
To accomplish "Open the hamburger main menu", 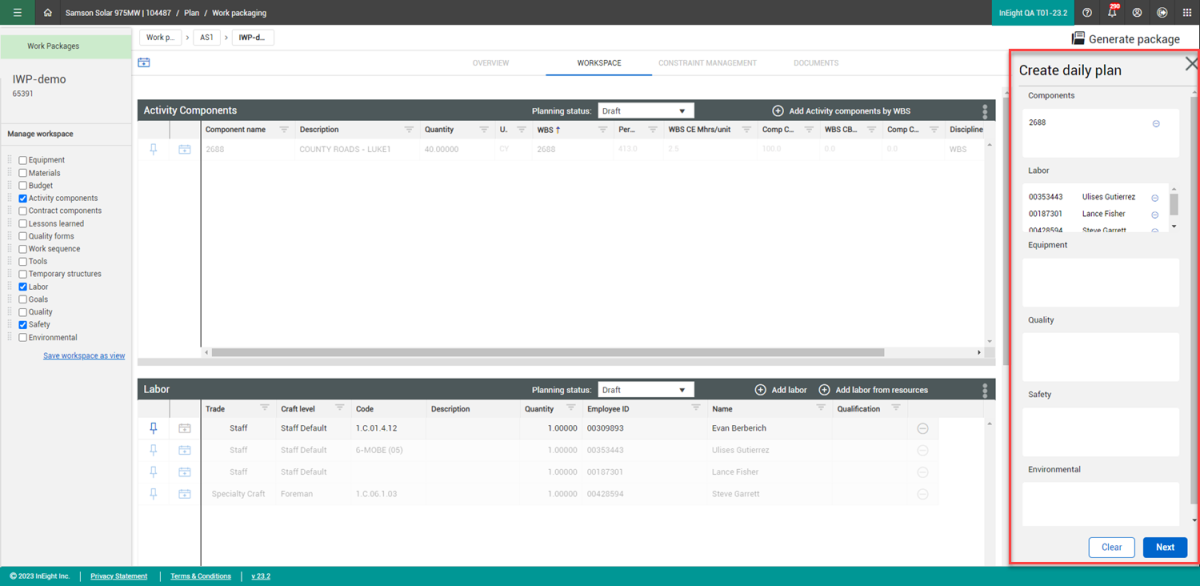I will coord(17,13).
